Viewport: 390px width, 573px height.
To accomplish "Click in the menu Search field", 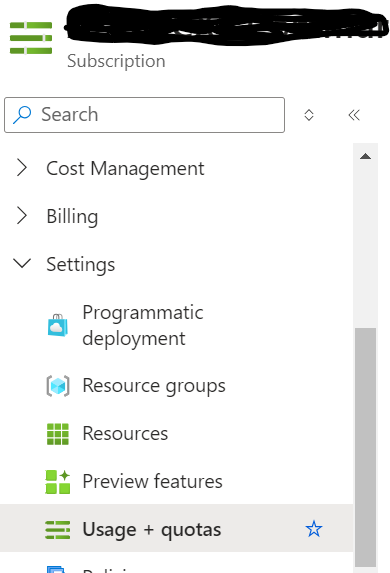I will (x=144, y=115).
